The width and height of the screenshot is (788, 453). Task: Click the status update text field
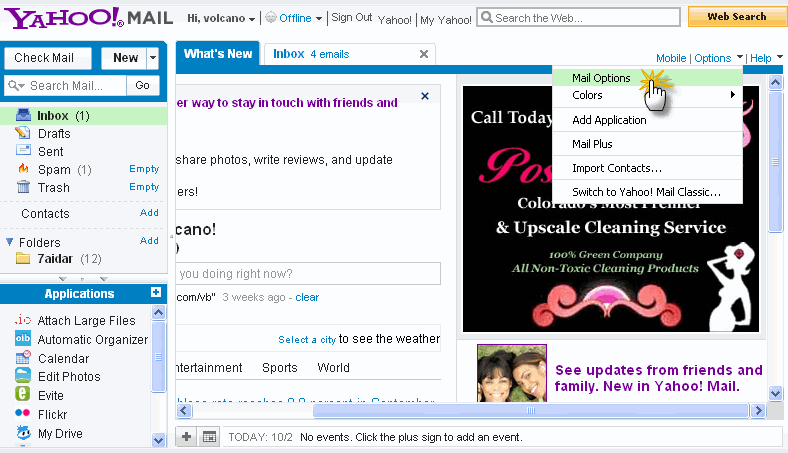click(x=309, y=274)
